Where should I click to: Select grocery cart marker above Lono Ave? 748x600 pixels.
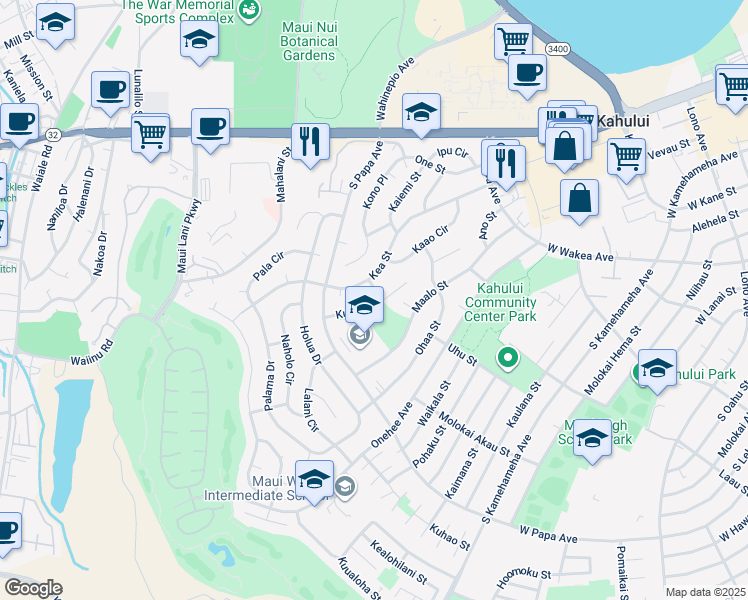tap(734, 89)
